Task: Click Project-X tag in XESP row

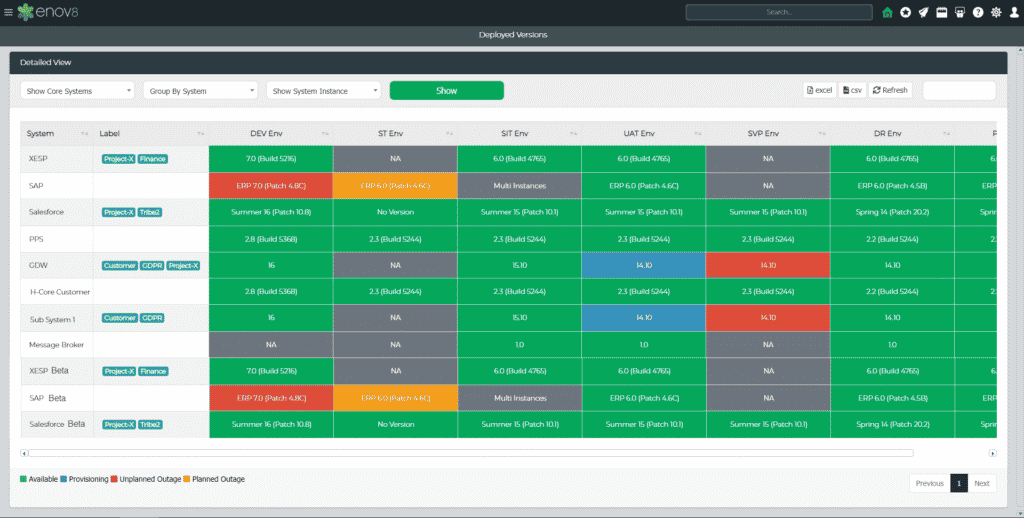Action: 118,159
